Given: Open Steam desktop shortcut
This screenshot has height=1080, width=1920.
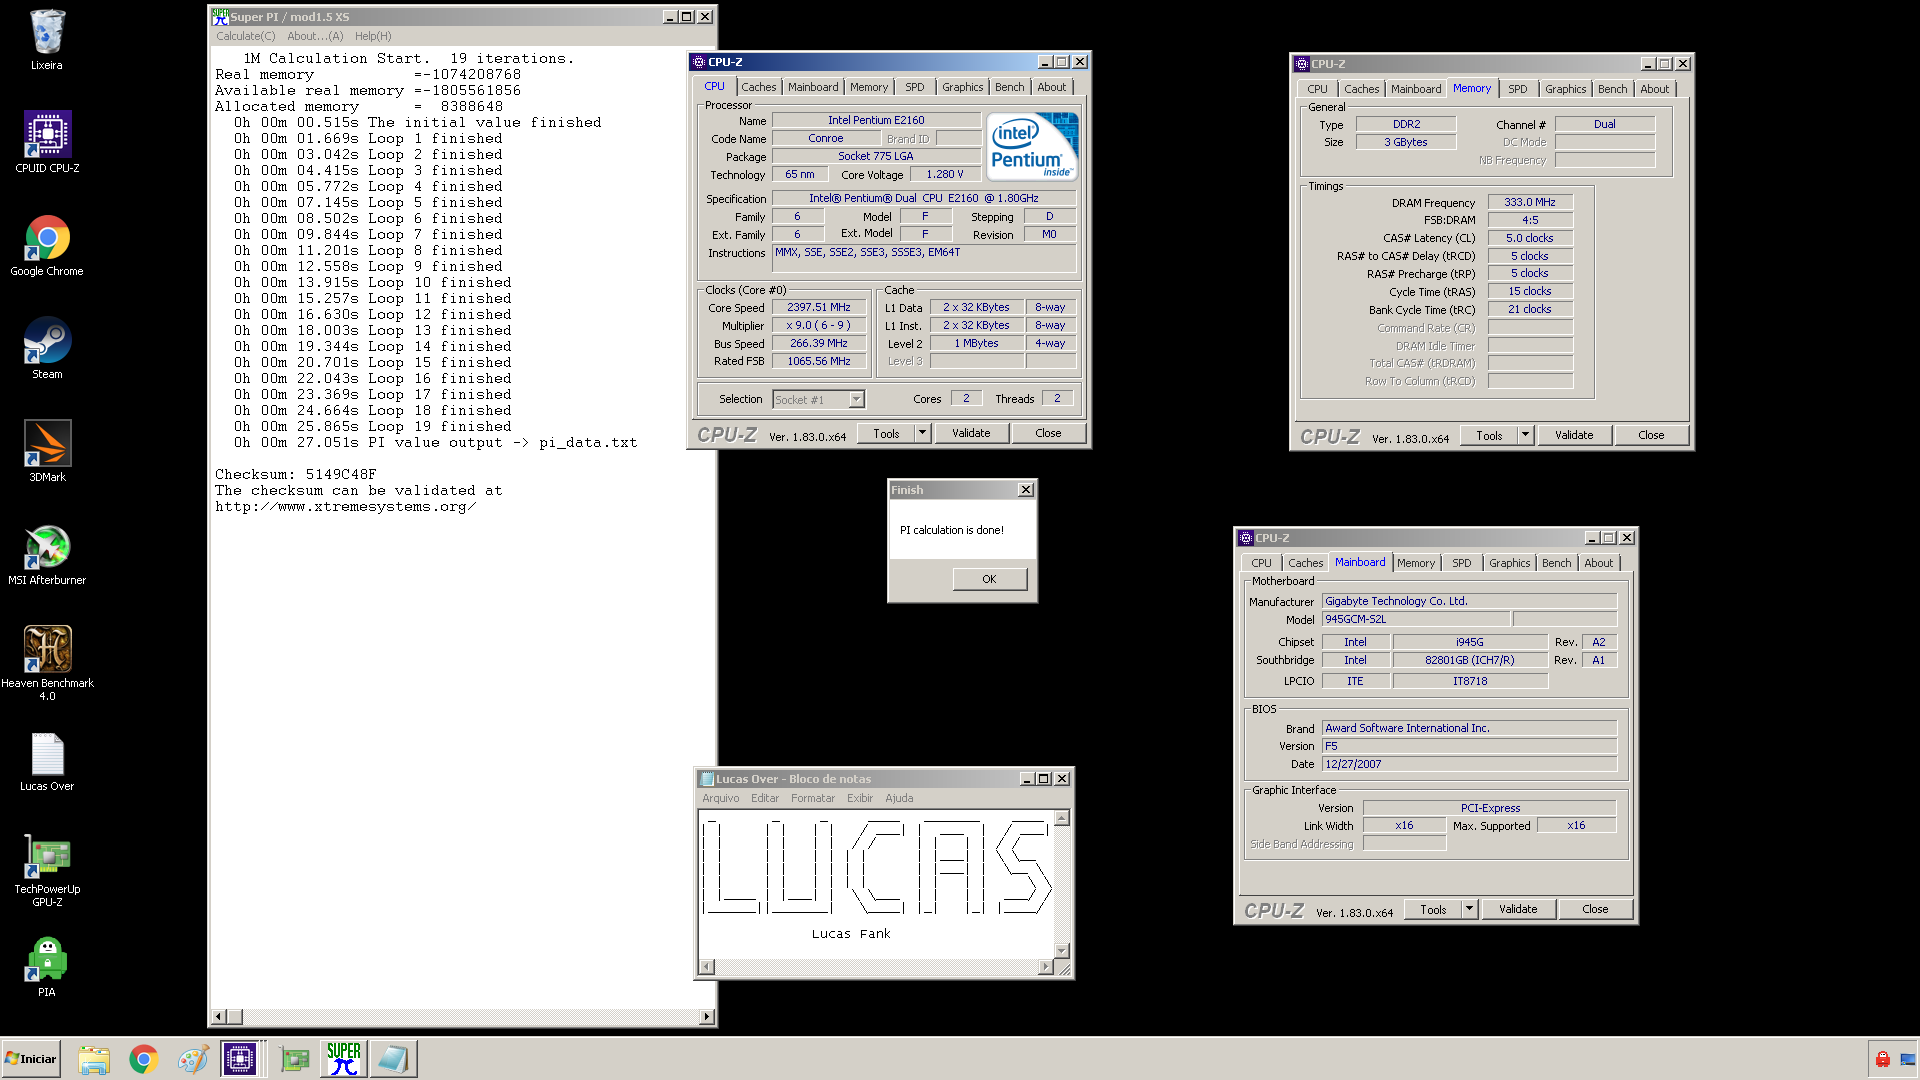Looking at the screenshot, I should tap(47, 348).
